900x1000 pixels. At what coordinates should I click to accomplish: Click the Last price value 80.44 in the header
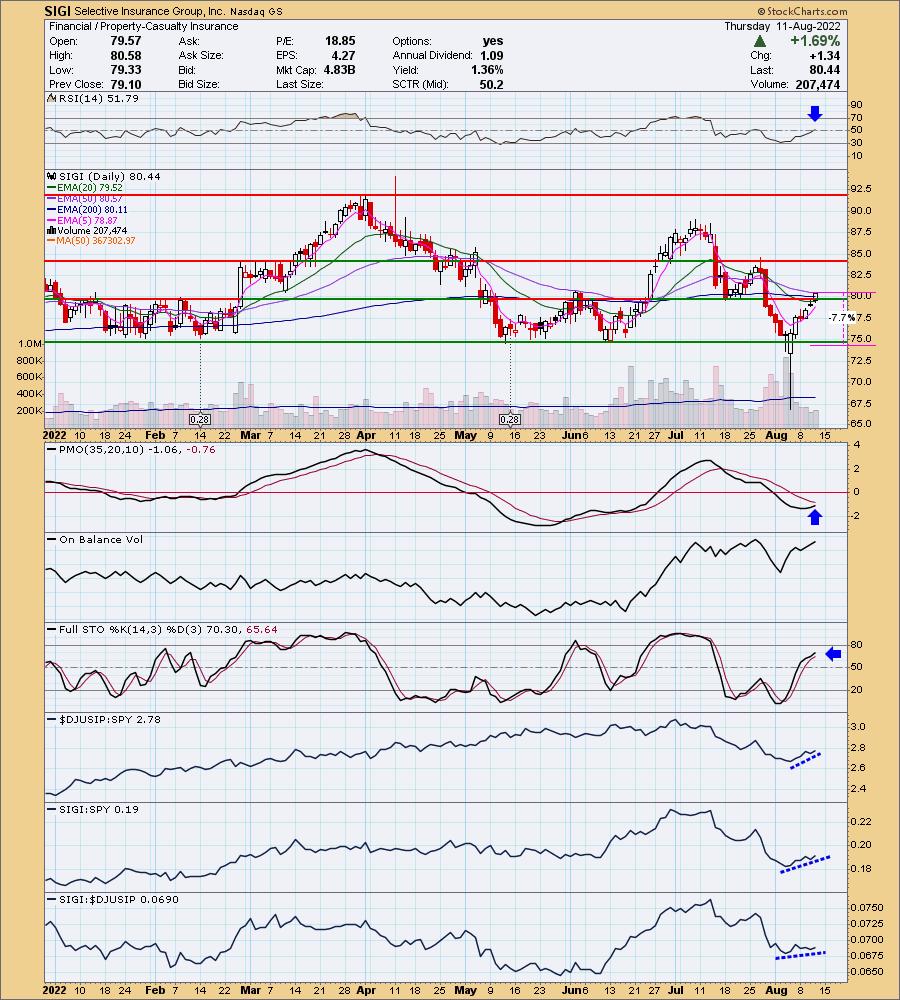pos(825,70)
